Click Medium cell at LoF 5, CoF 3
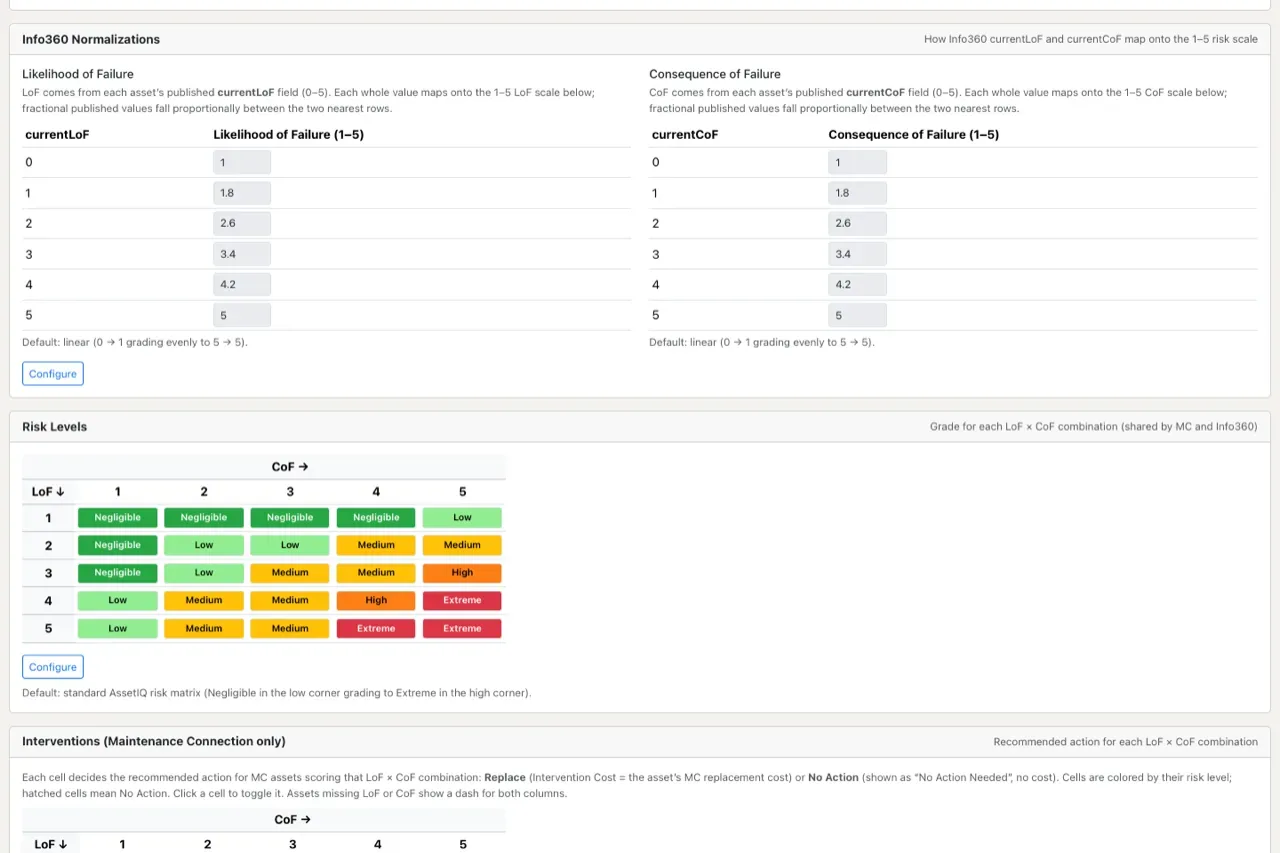 pos(290,629)
